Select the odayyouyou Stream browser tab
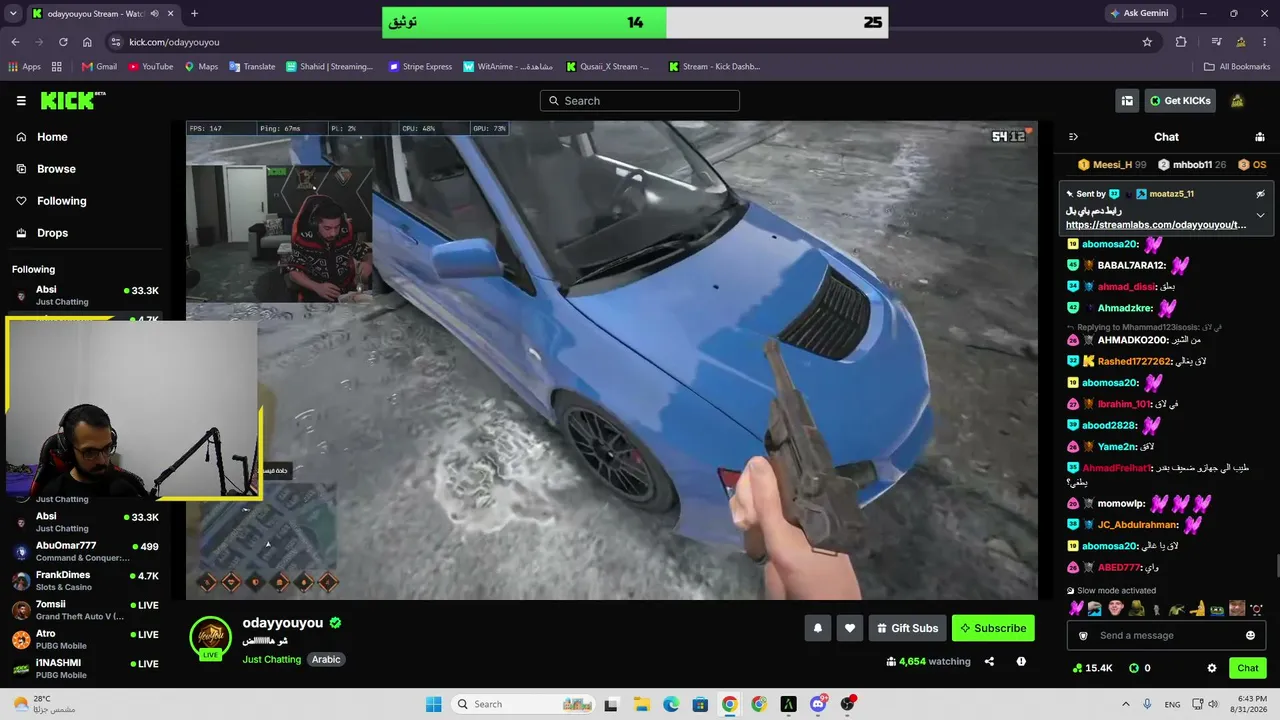This screenshot has width=1280, height=720. (x=102, y=14)
